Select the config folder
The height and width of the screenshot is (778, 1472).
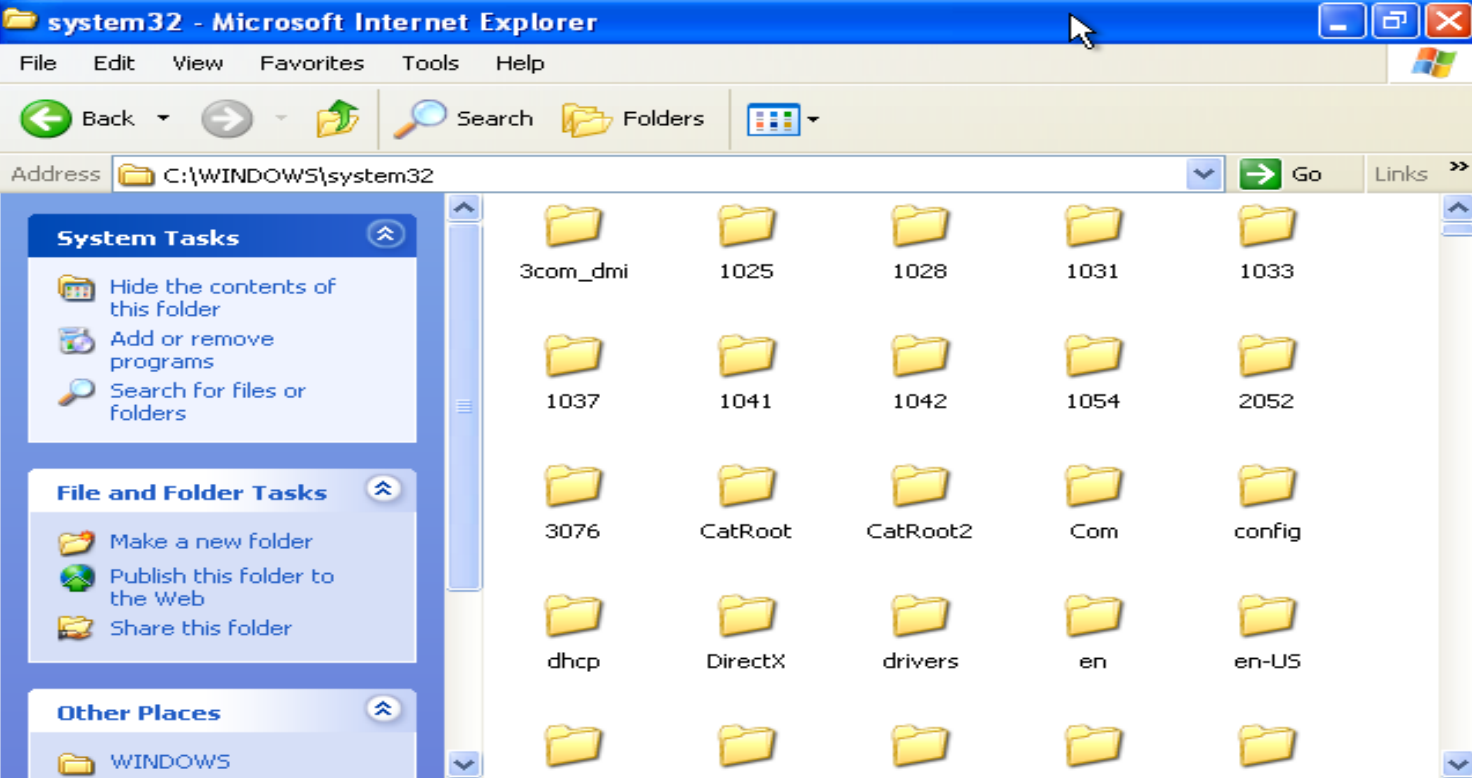click(1267, 502)
